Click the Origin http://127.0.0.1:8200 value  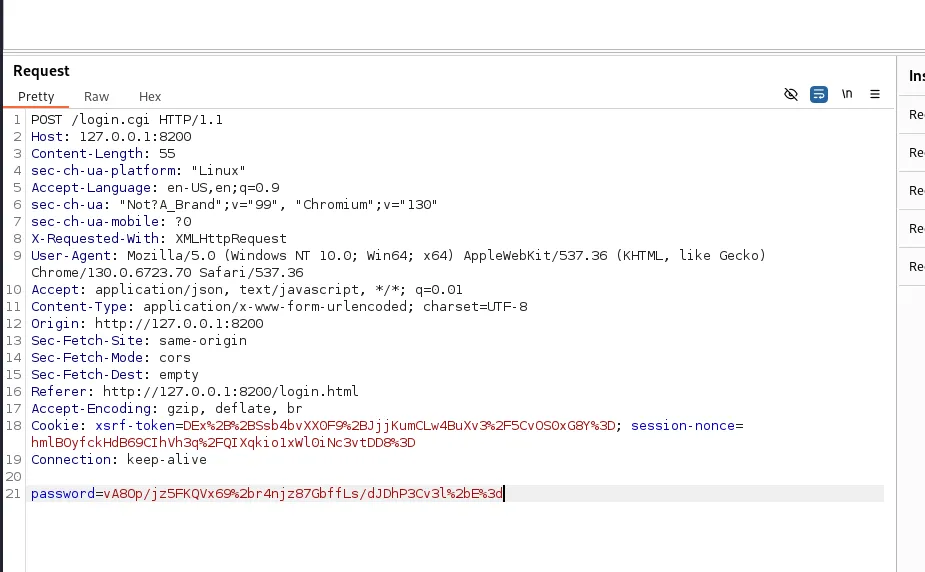[179, 324]
